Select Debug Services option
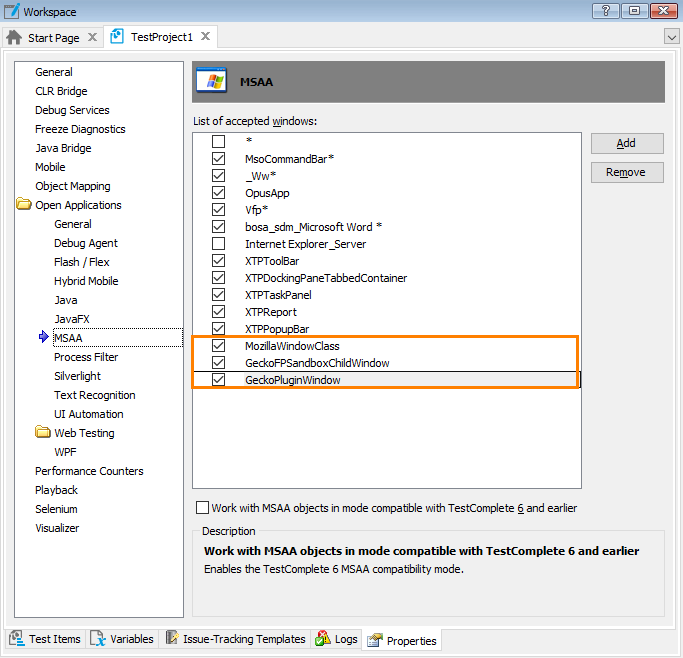The height and width of the screenshot is (658, 683). click(x=72, y=110)
